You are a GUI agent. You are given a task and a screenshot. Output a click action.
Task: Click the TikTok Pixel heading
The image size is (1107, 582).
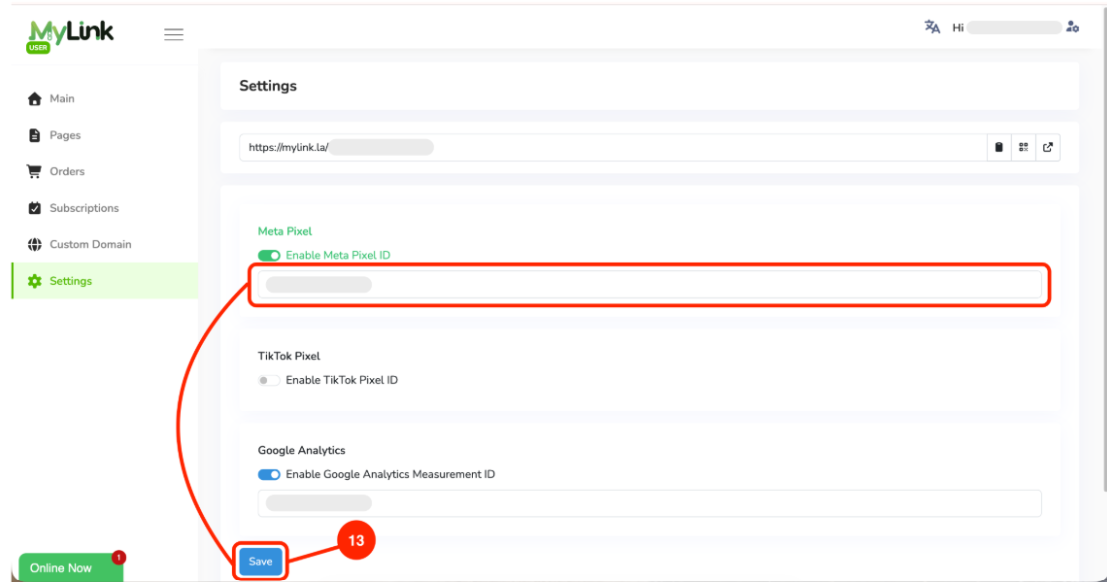click(x=289, y=356)
